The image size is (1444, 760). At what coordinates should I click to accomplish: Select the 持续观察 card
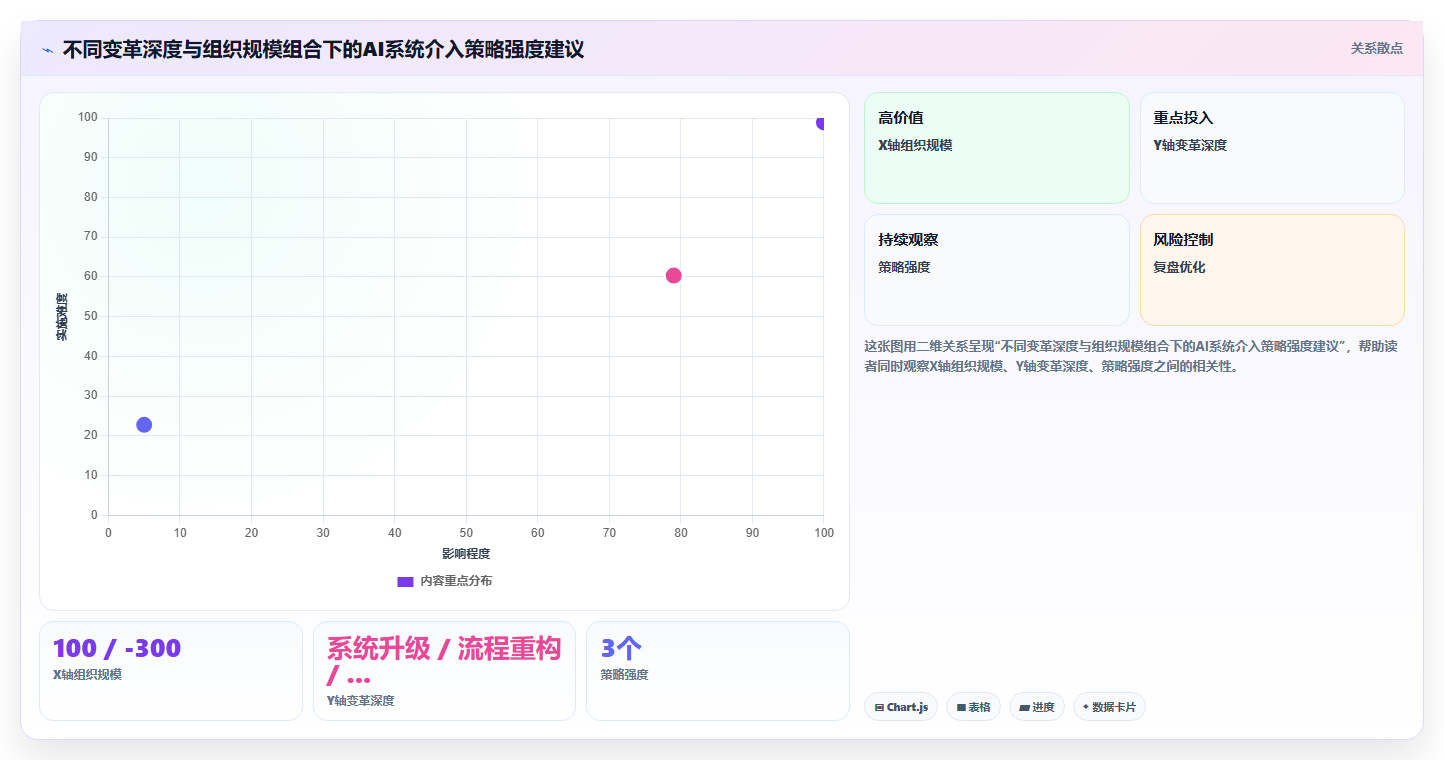(x=996, y=270)
